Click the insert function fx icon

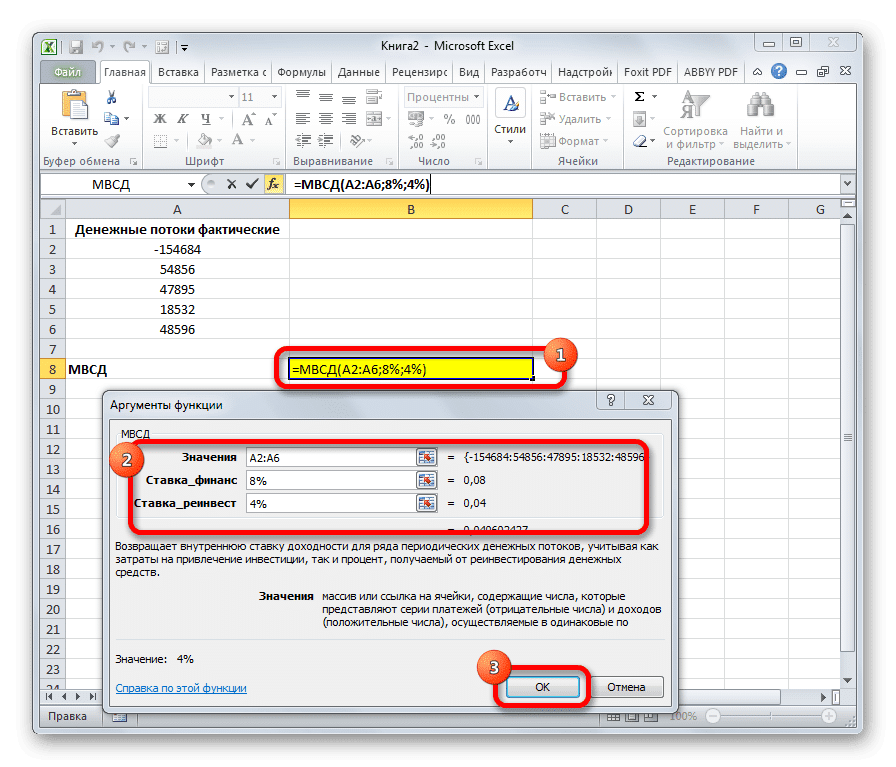[274, 184]
